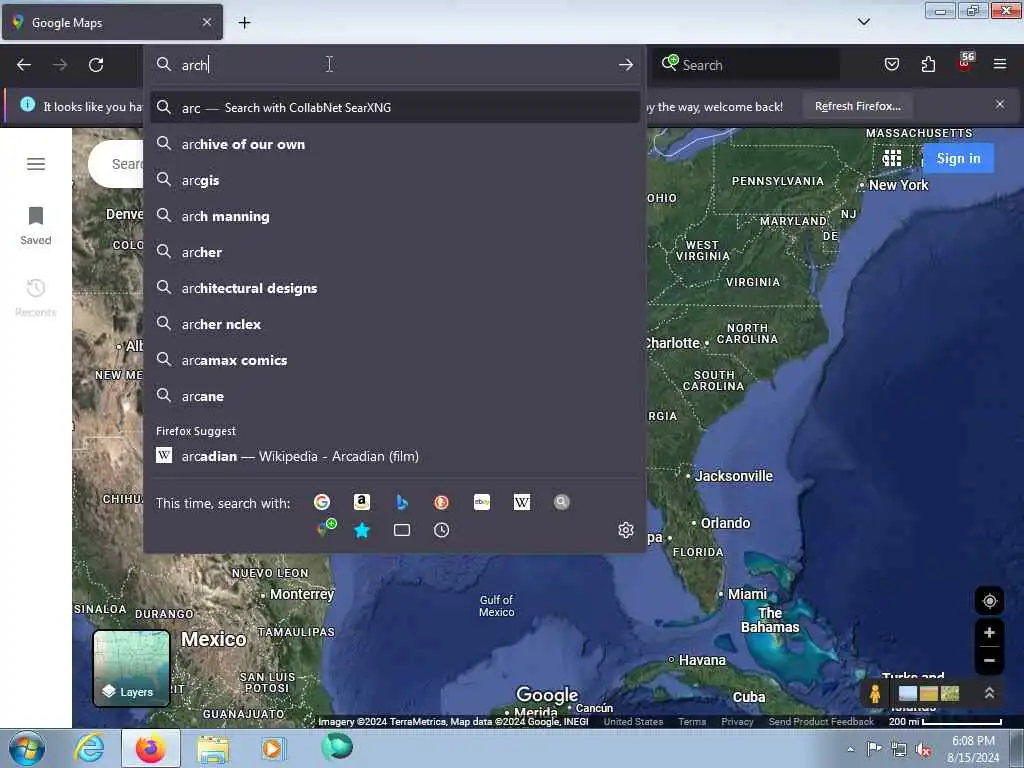This screenshot has height=768, width=1024.
Task: Search history using the clock icon
Action: click(x=441, y=530)
